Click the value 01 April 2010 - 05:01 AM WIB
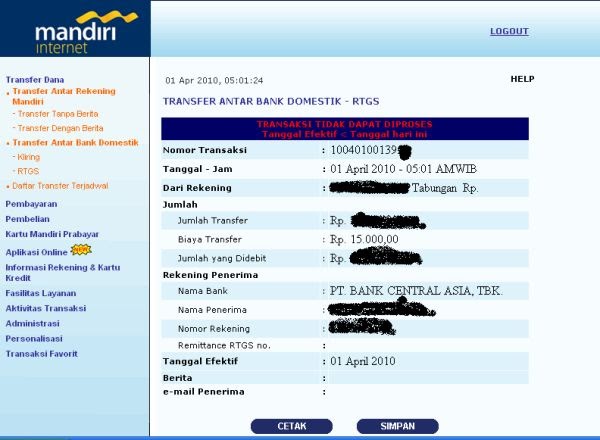This screenshot has width=600, height=440. pos(403,169)
